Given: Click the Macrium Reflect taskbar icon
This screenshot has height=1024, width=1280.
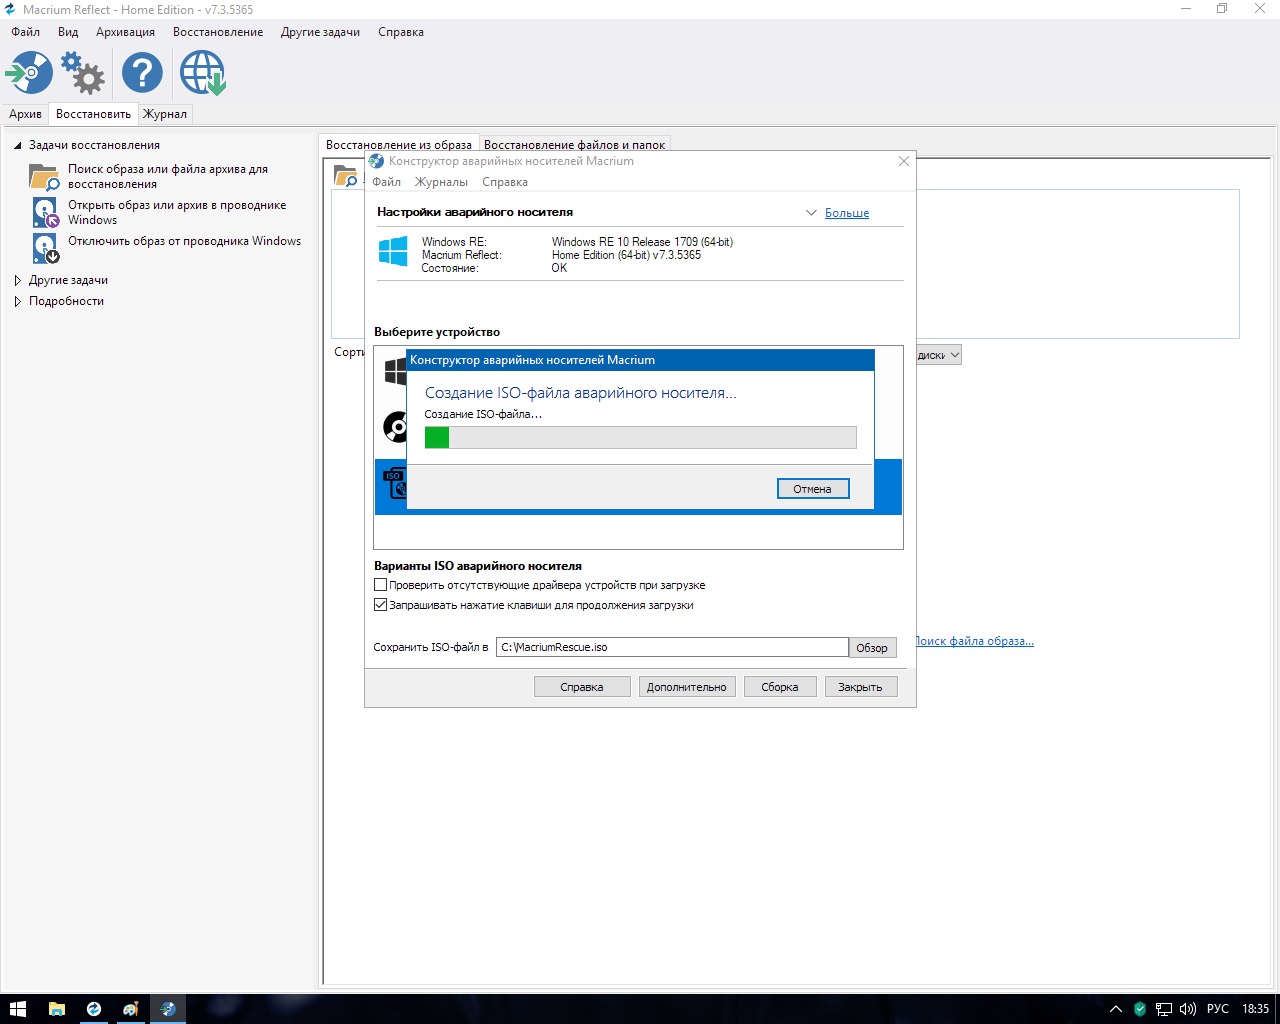Looking at the screenshot, I should click(94, 1009).
